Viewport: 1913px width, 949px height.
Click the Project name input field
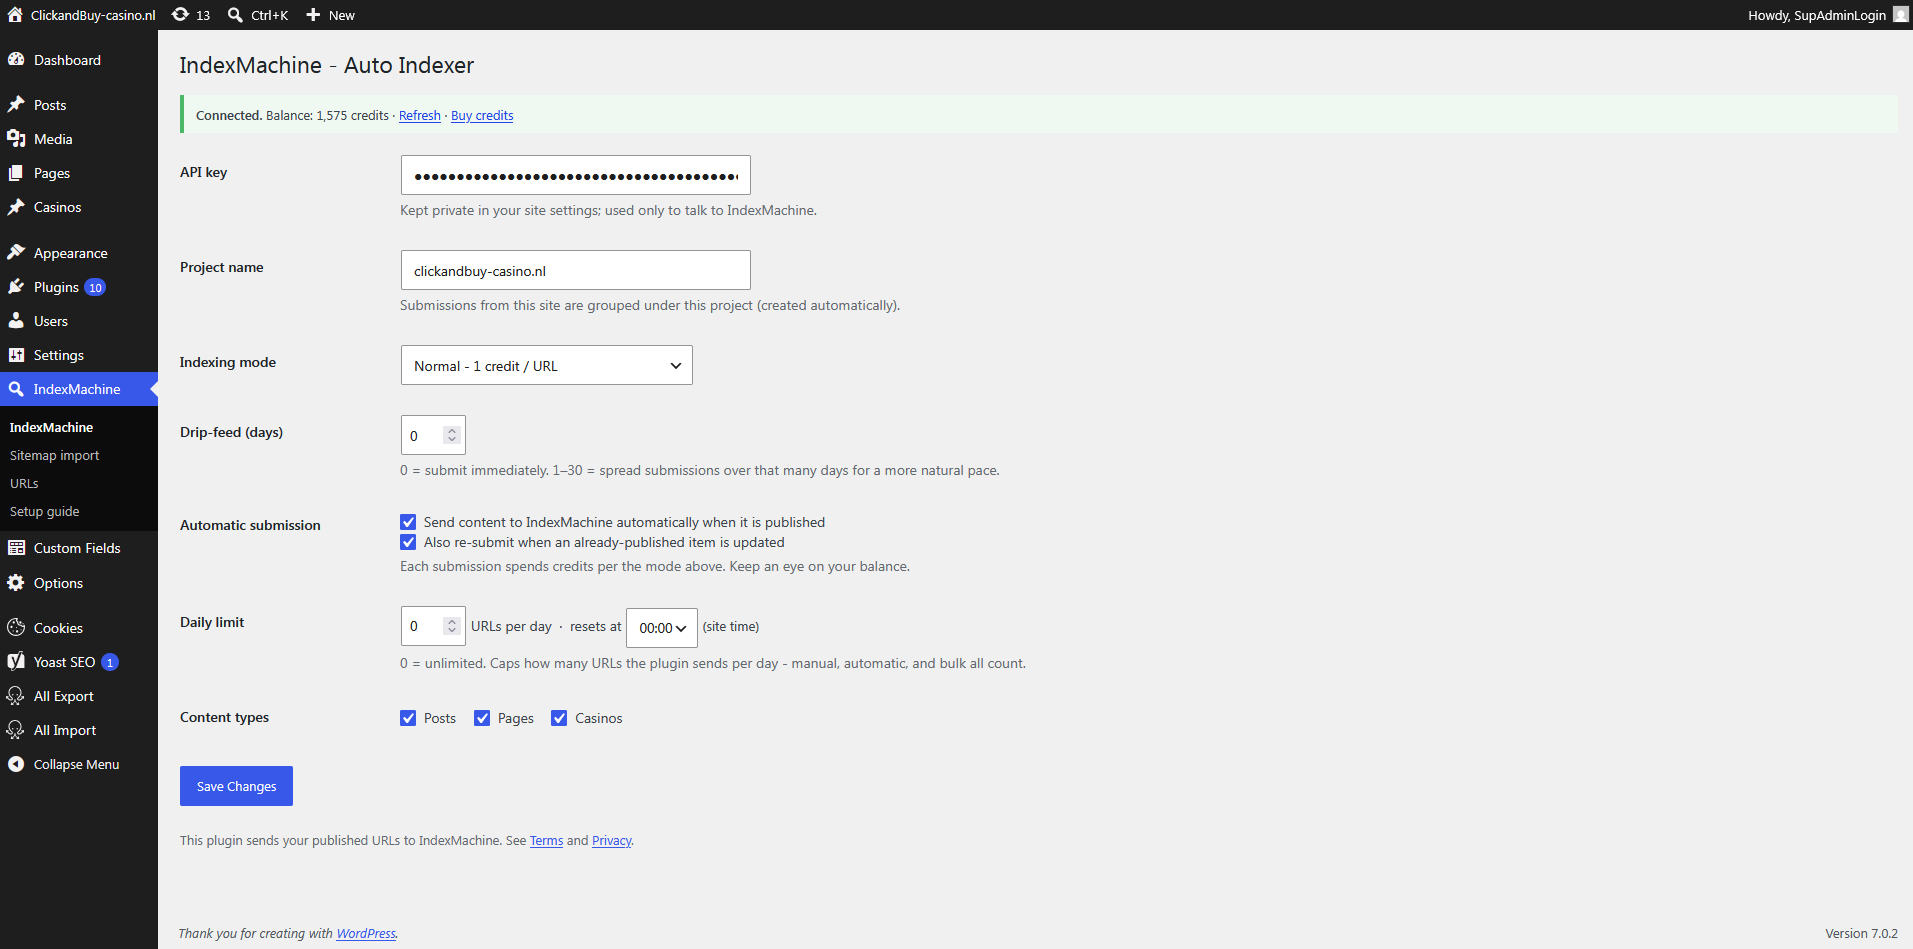576,270
